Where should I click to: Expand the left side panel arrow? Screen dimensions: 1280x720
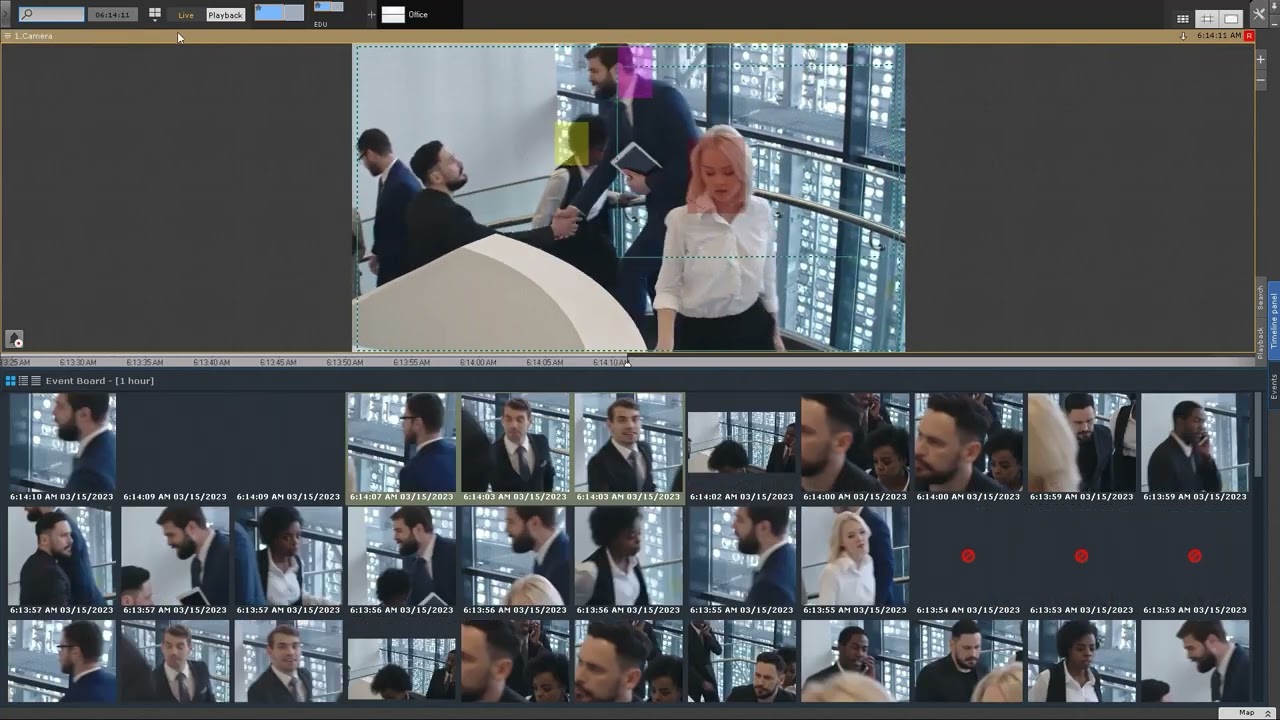[4, 15]
